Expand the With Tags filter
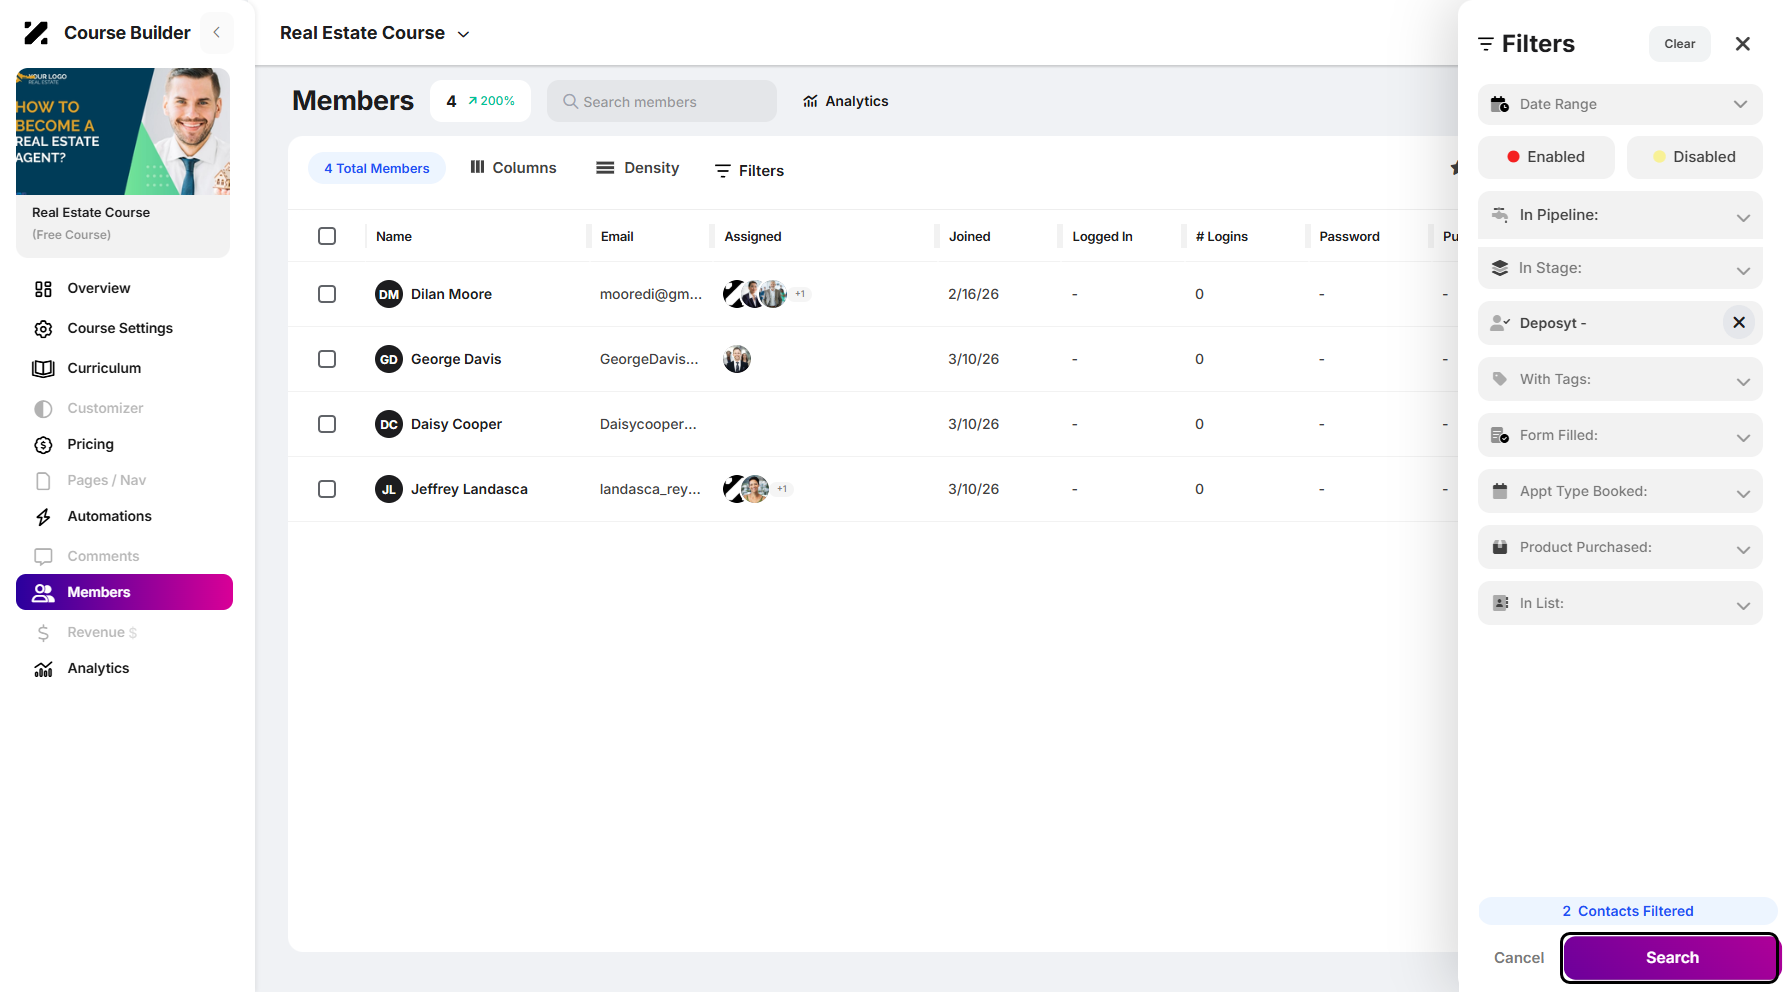Image resolution: width=1783 pixels, height=992 pixels. click(1620, 379)
